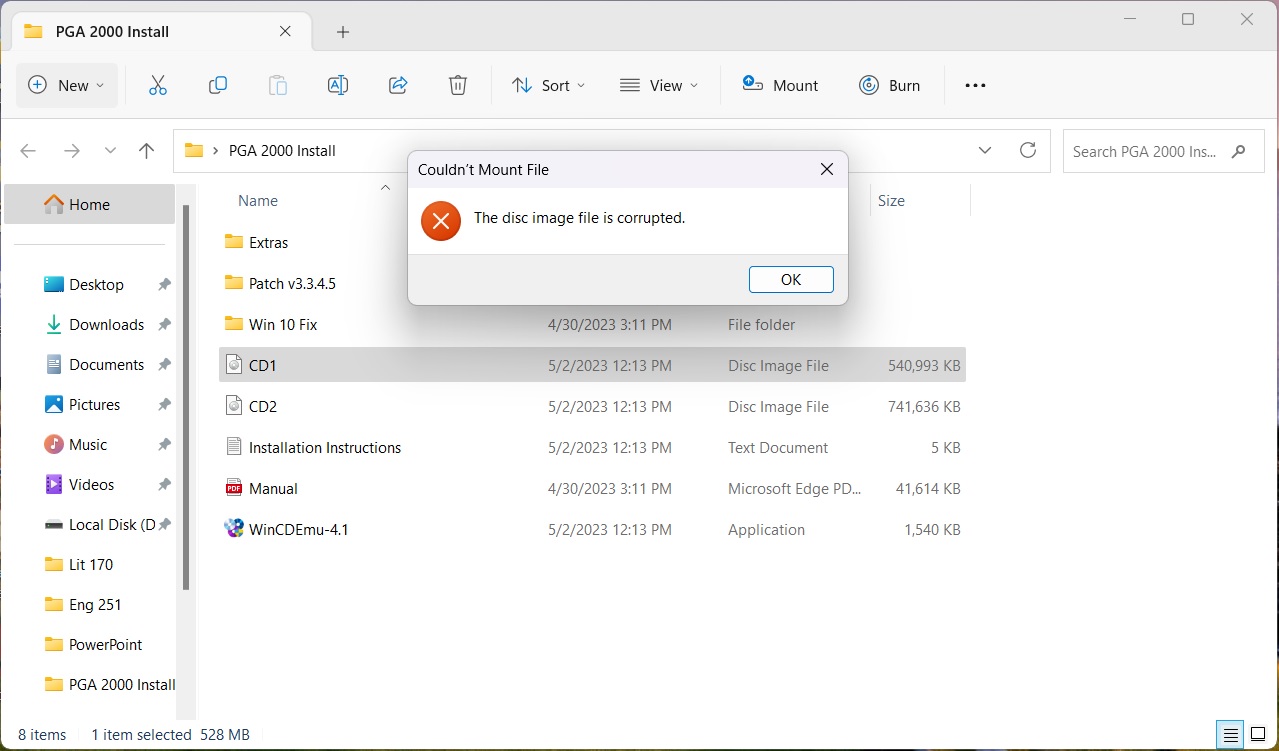Click the address bar folder chevron
Viewport: 1279px width, 751px height.
click(x=215, y=151)
